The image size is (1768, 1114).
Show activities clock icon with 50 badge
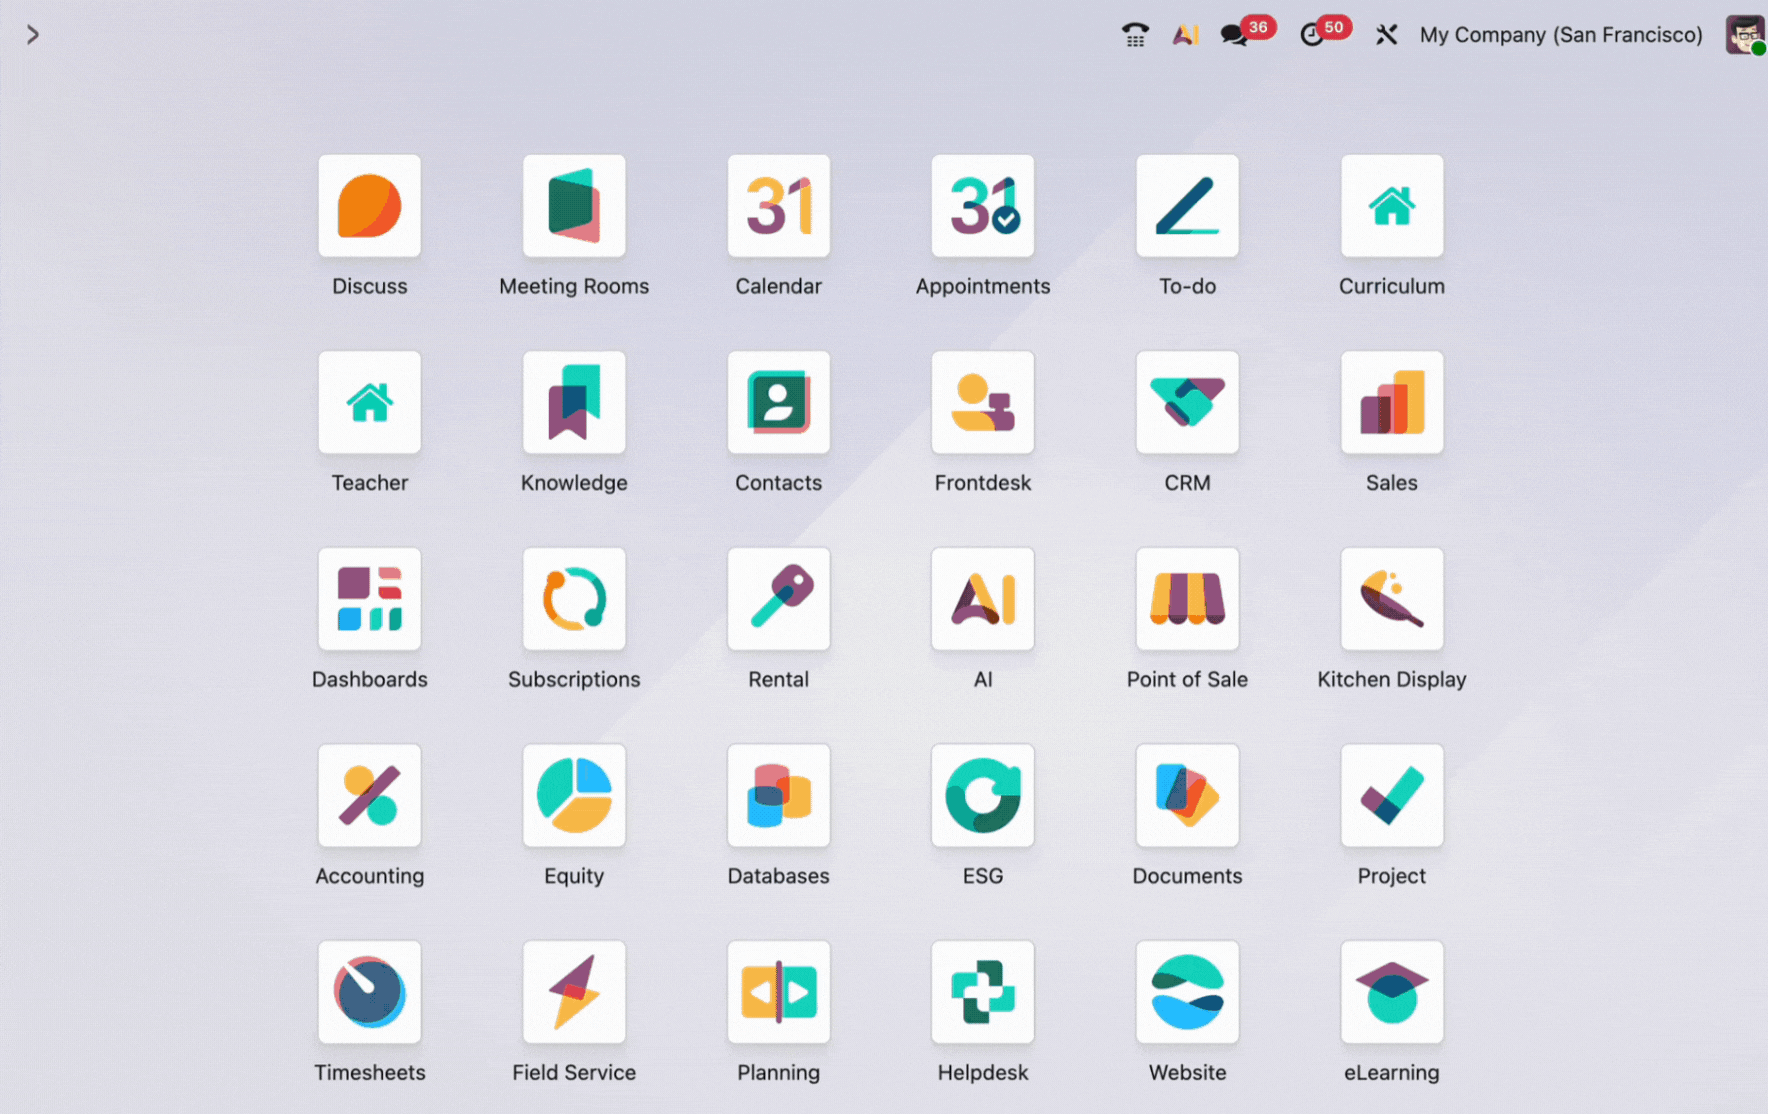pyautogui.click(x=1312, y=35)
